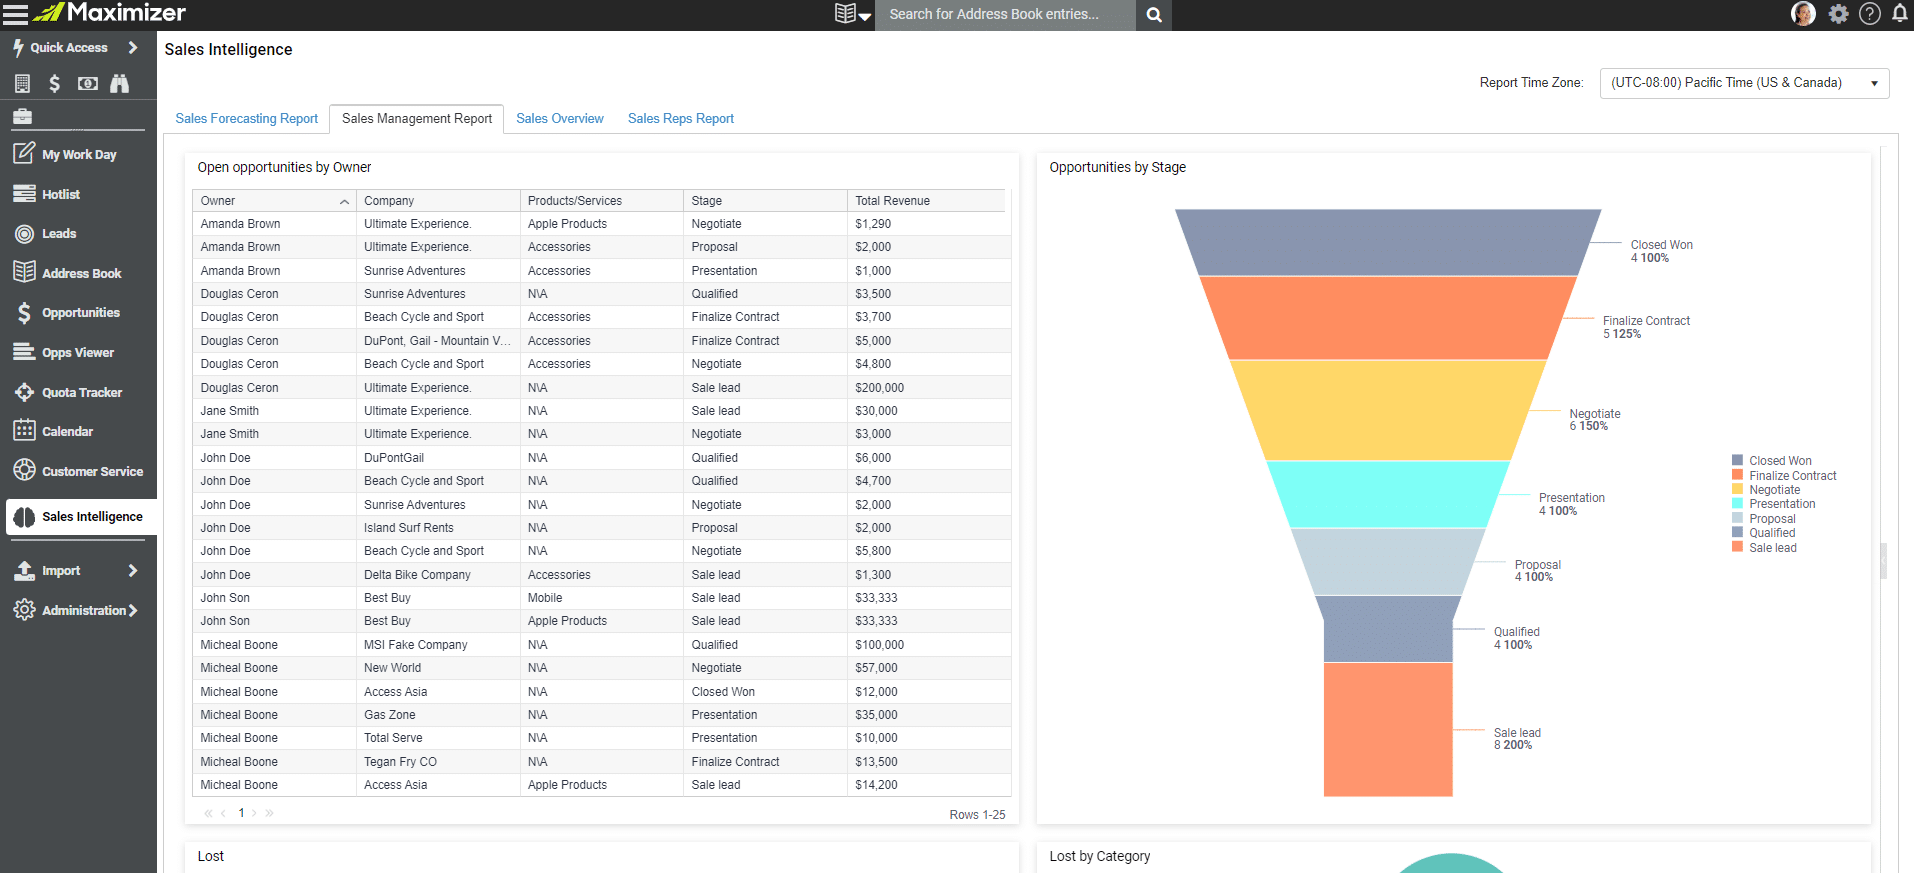Click the Rows 1-25 indicator

point(977,815)
